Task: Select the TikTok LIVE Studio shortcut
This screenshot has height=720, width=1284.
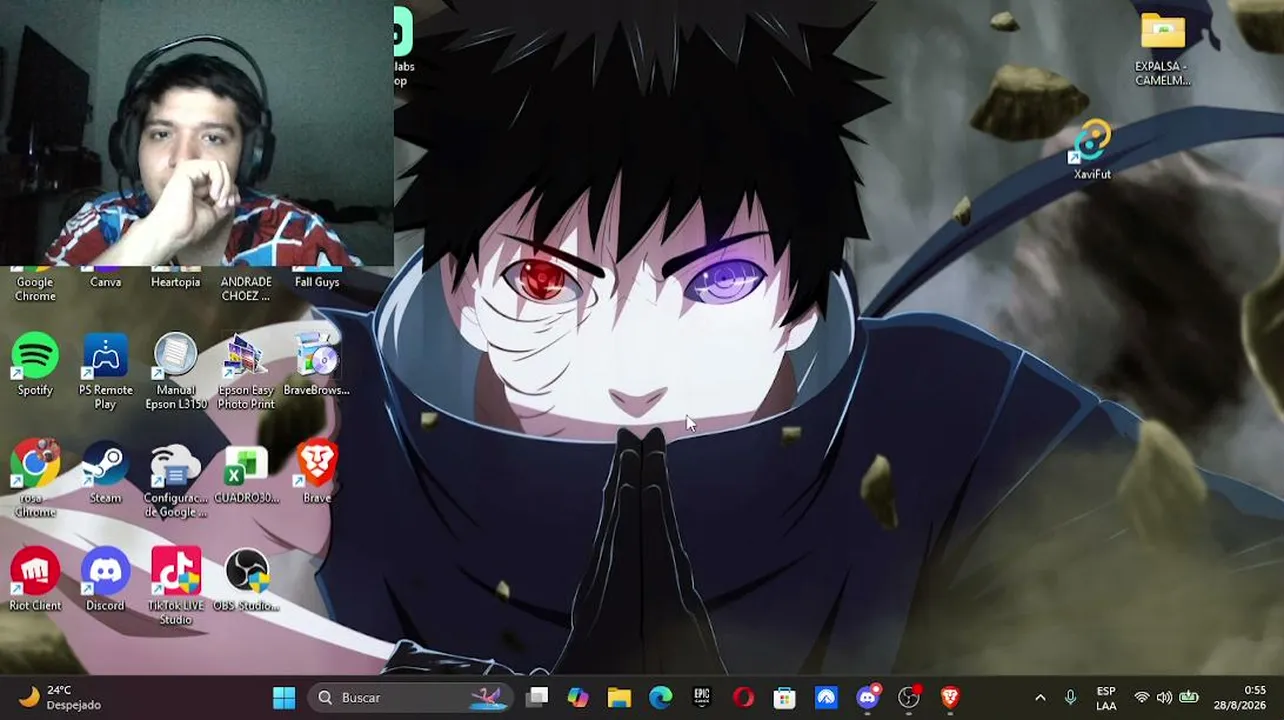Action: click(176, 587)
